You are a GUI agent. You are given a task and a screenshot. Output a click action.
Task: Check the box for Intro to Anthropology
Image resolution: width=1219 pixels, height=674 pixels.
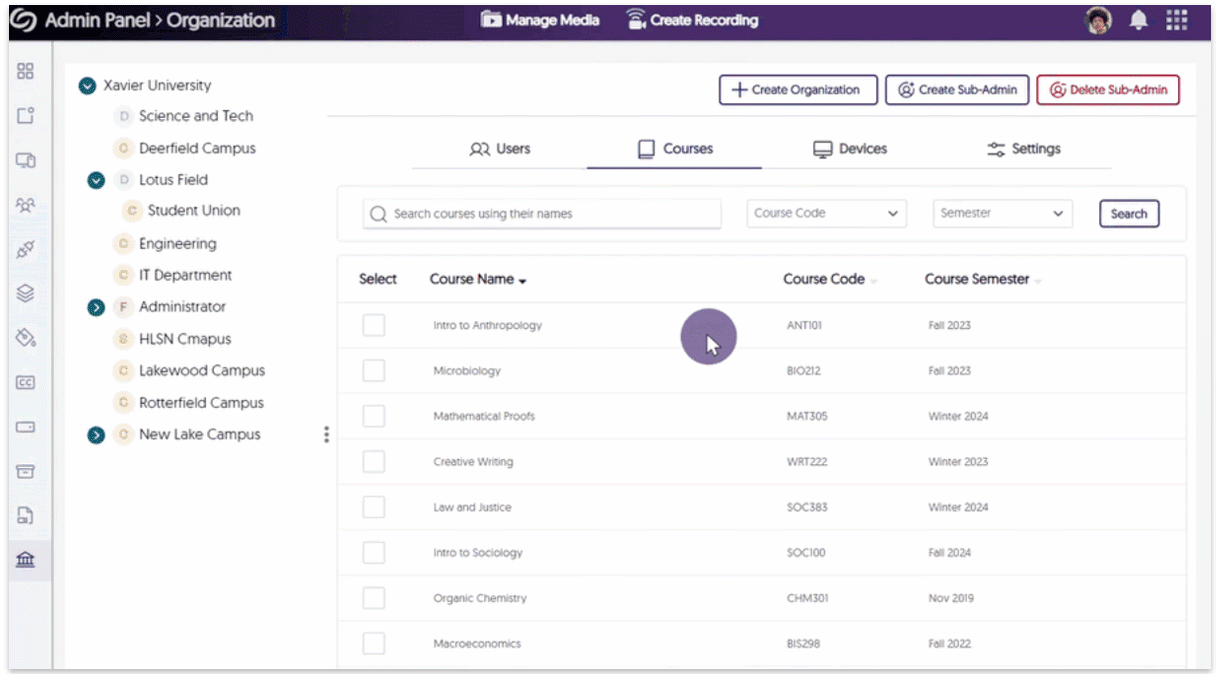coord(374,325)
